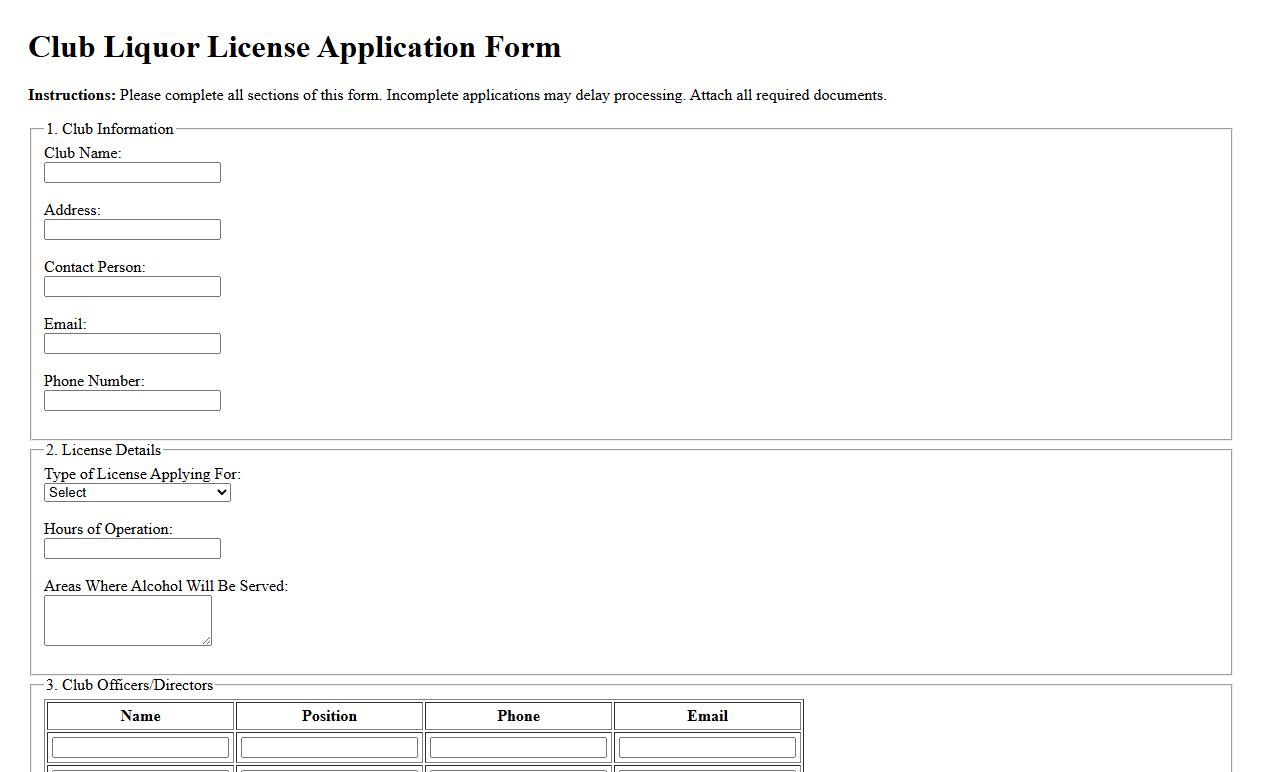Click the Hours of Operation field

click(x=132, y=548)
